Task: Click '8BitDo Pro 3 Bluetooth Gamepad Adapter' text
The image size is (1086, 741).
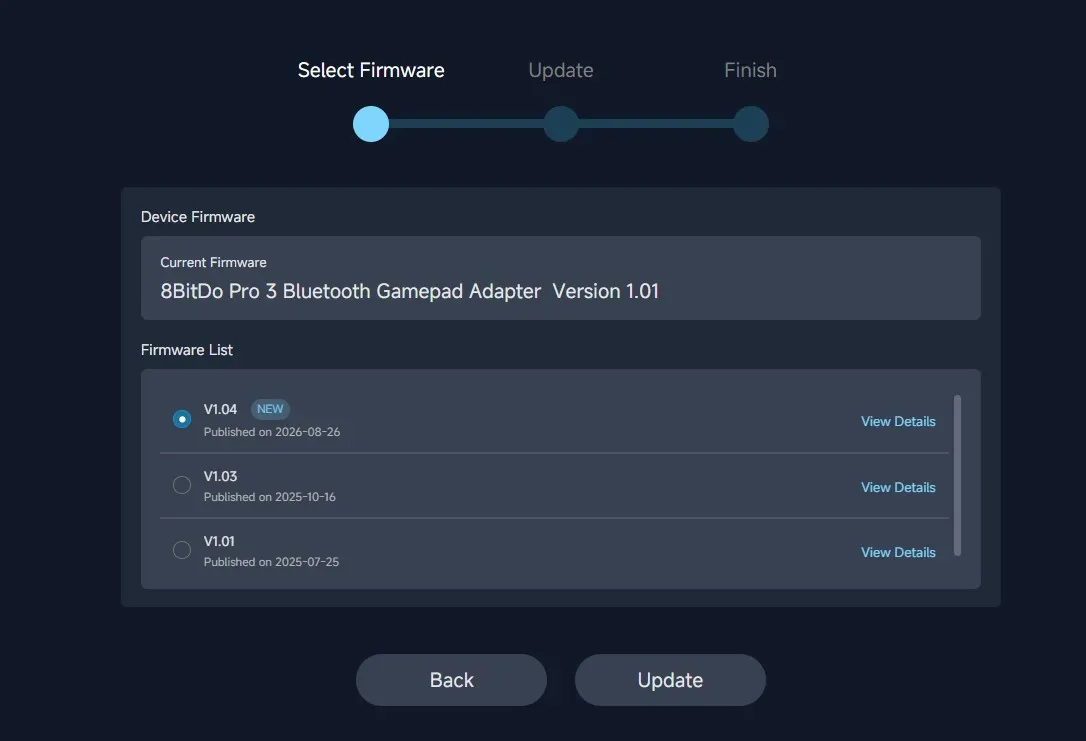Action: [350, 291]
